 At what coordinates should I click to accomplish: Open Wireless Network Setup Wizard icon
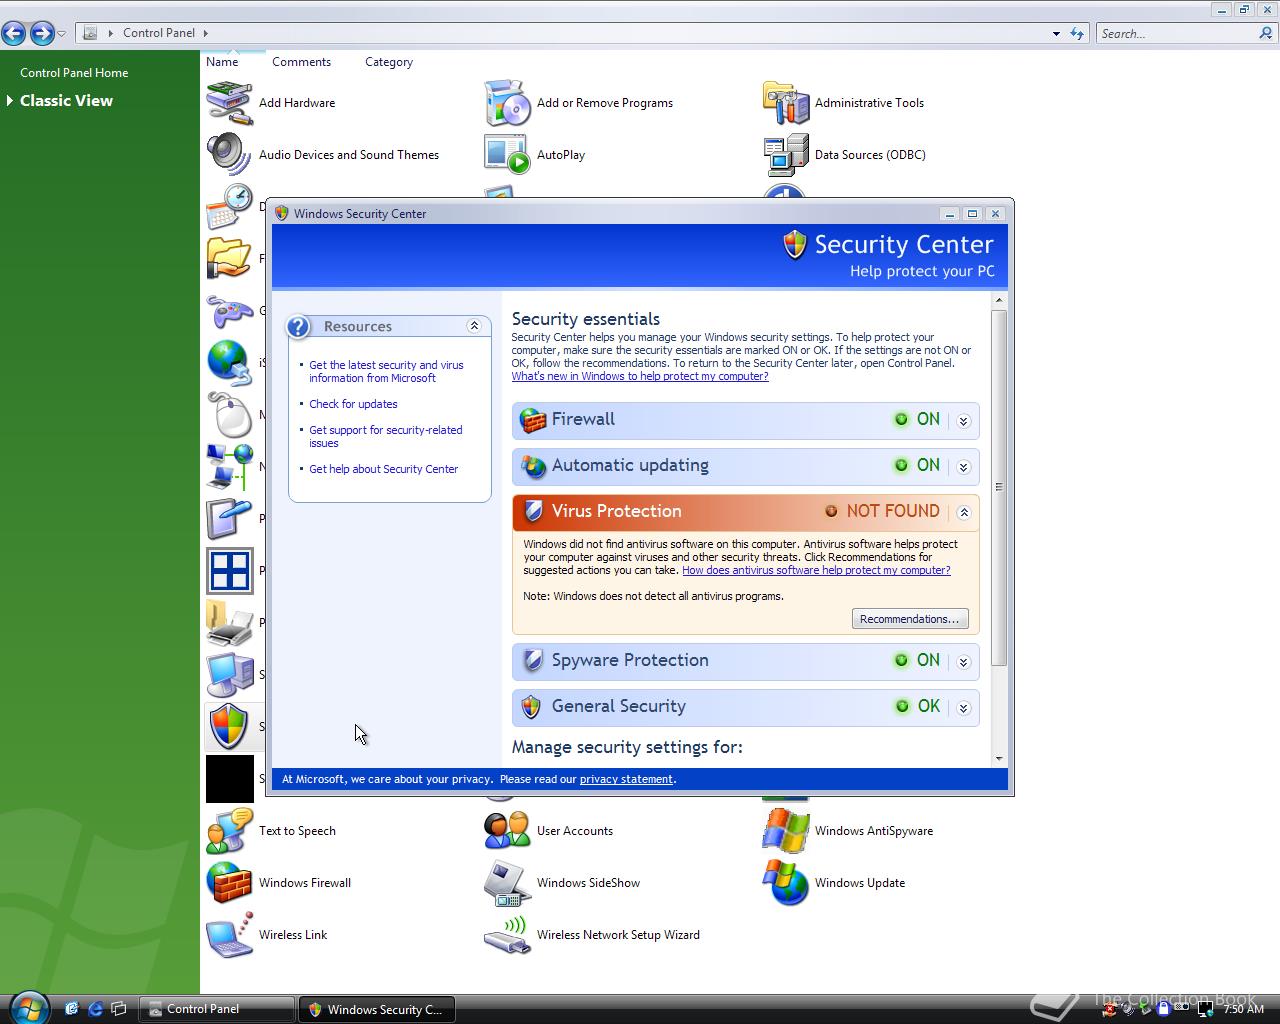[x=507, y=935]
